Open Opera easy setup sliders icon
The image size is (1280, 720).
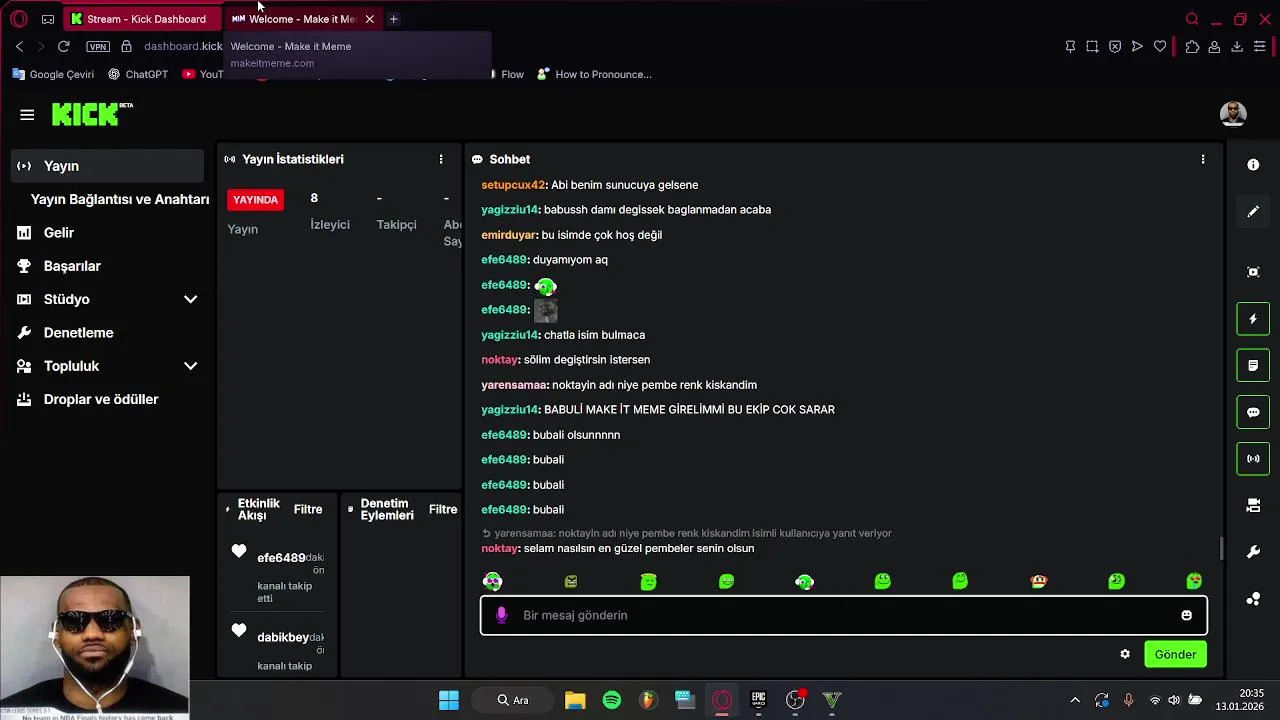pyautogui.click(x=1260, y=46)
